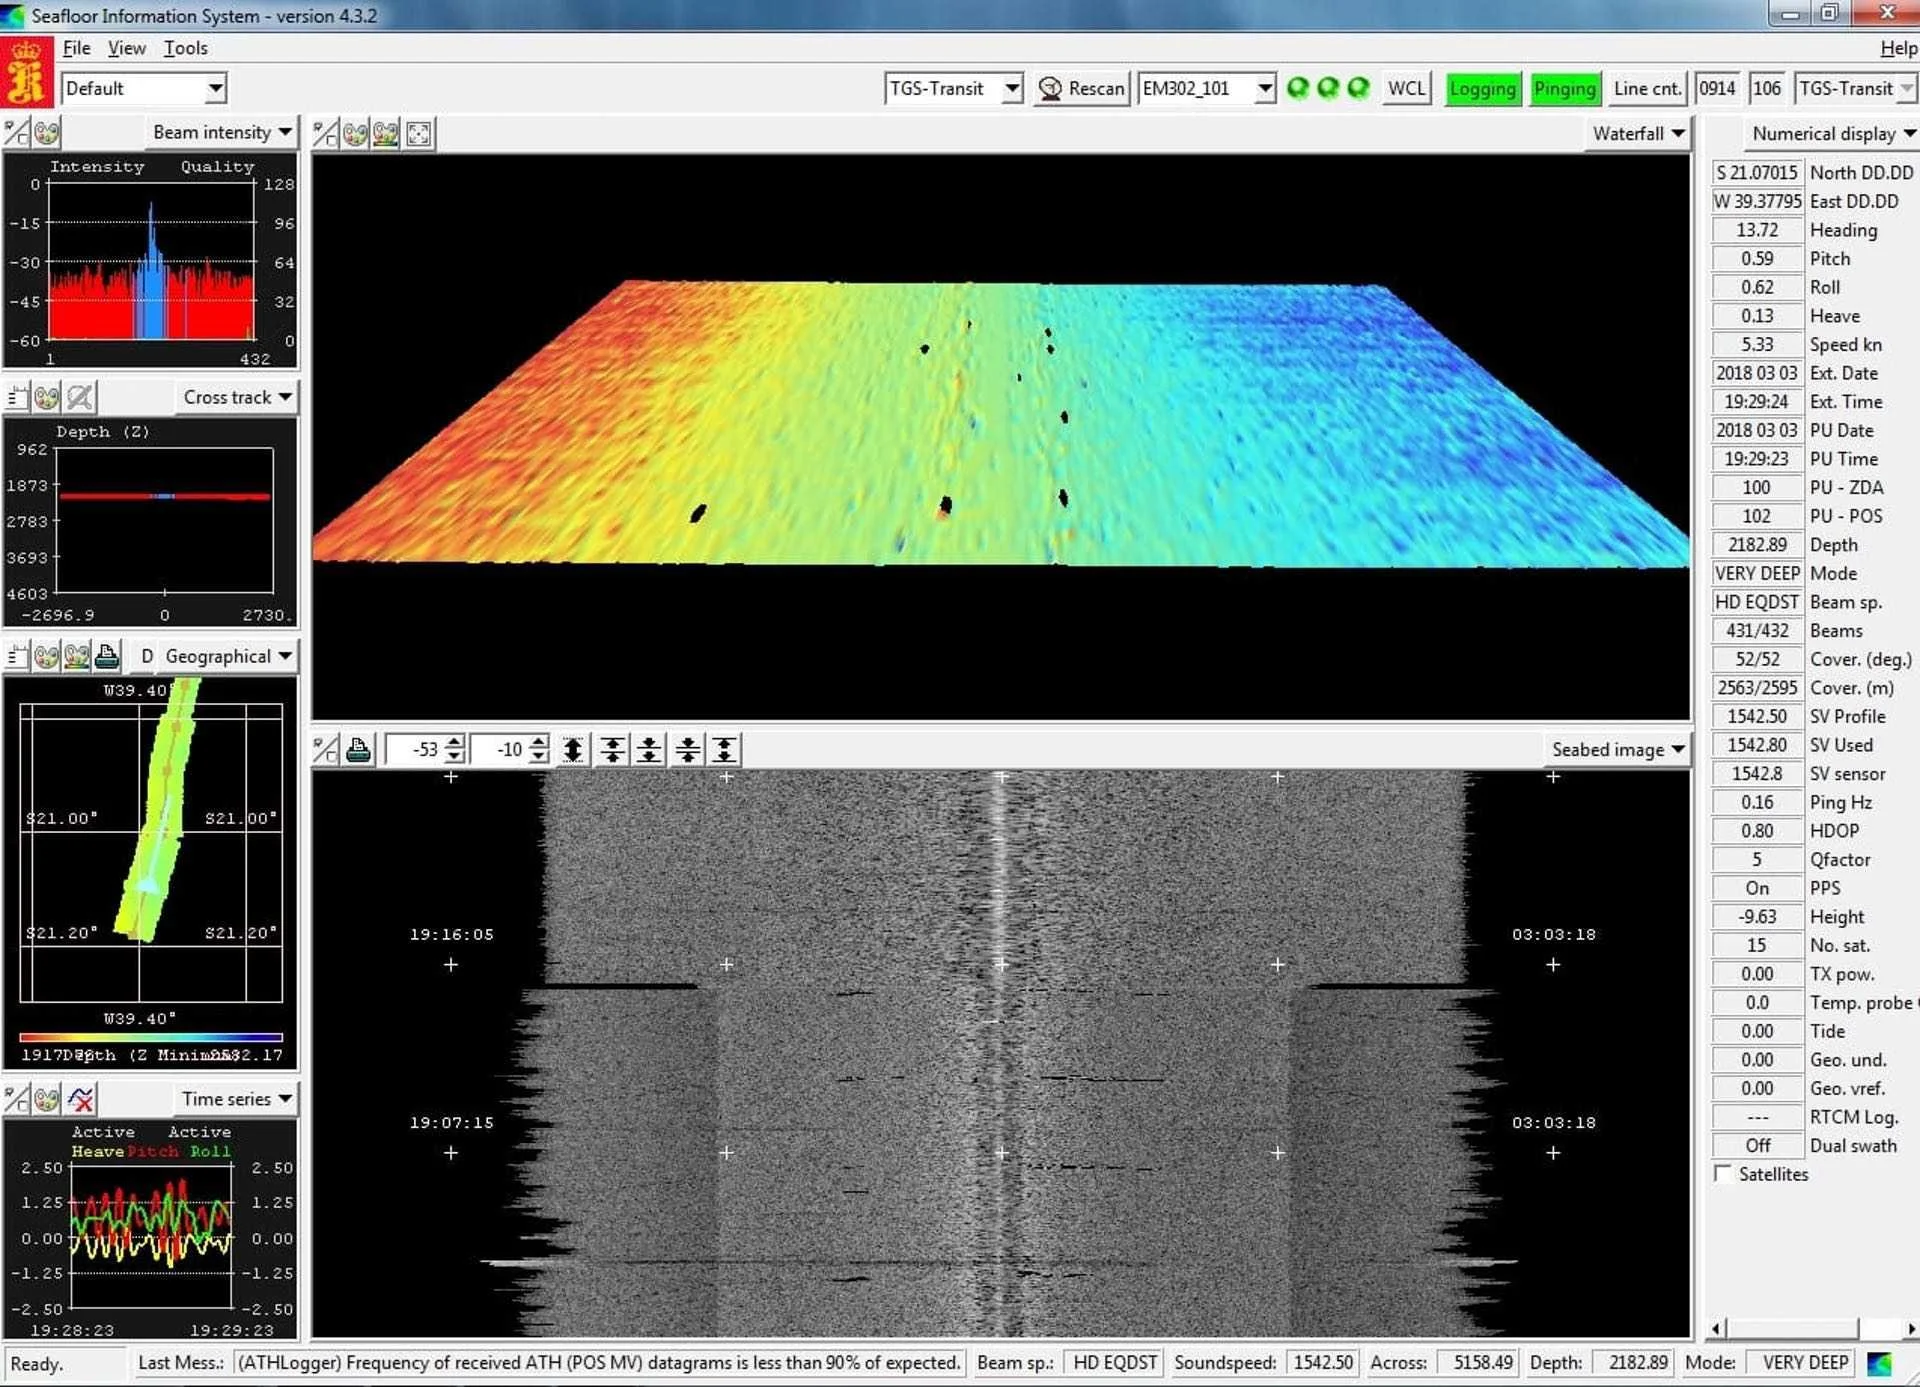Open the View menu
The height and width of the screenshot is (1387, 1920).
tap(126, 48)
